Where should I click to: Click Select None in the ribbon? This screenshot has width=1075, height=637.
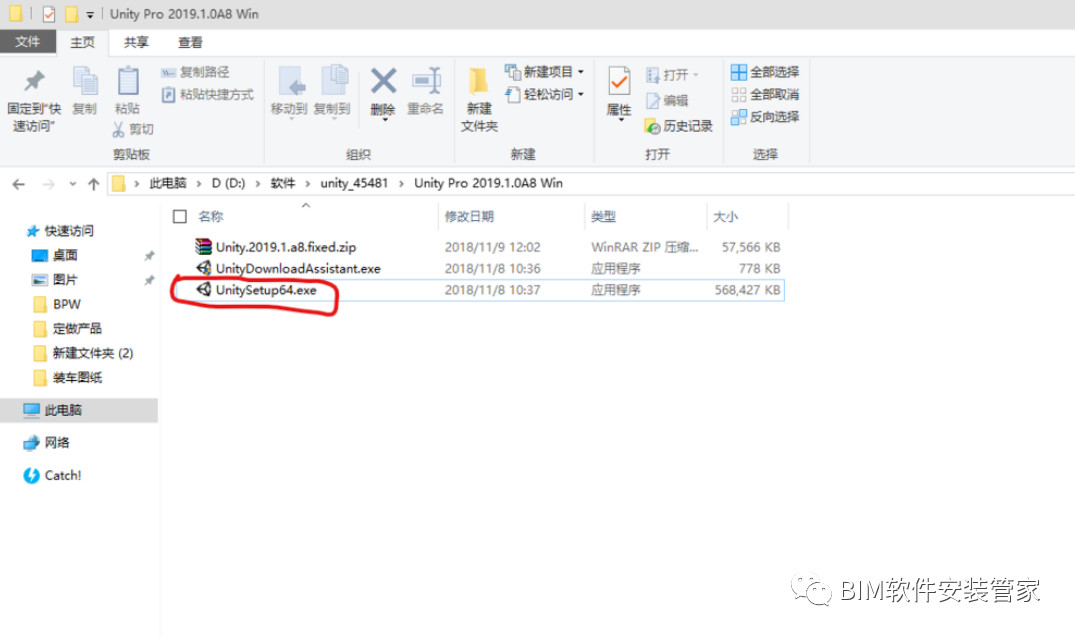765,95
